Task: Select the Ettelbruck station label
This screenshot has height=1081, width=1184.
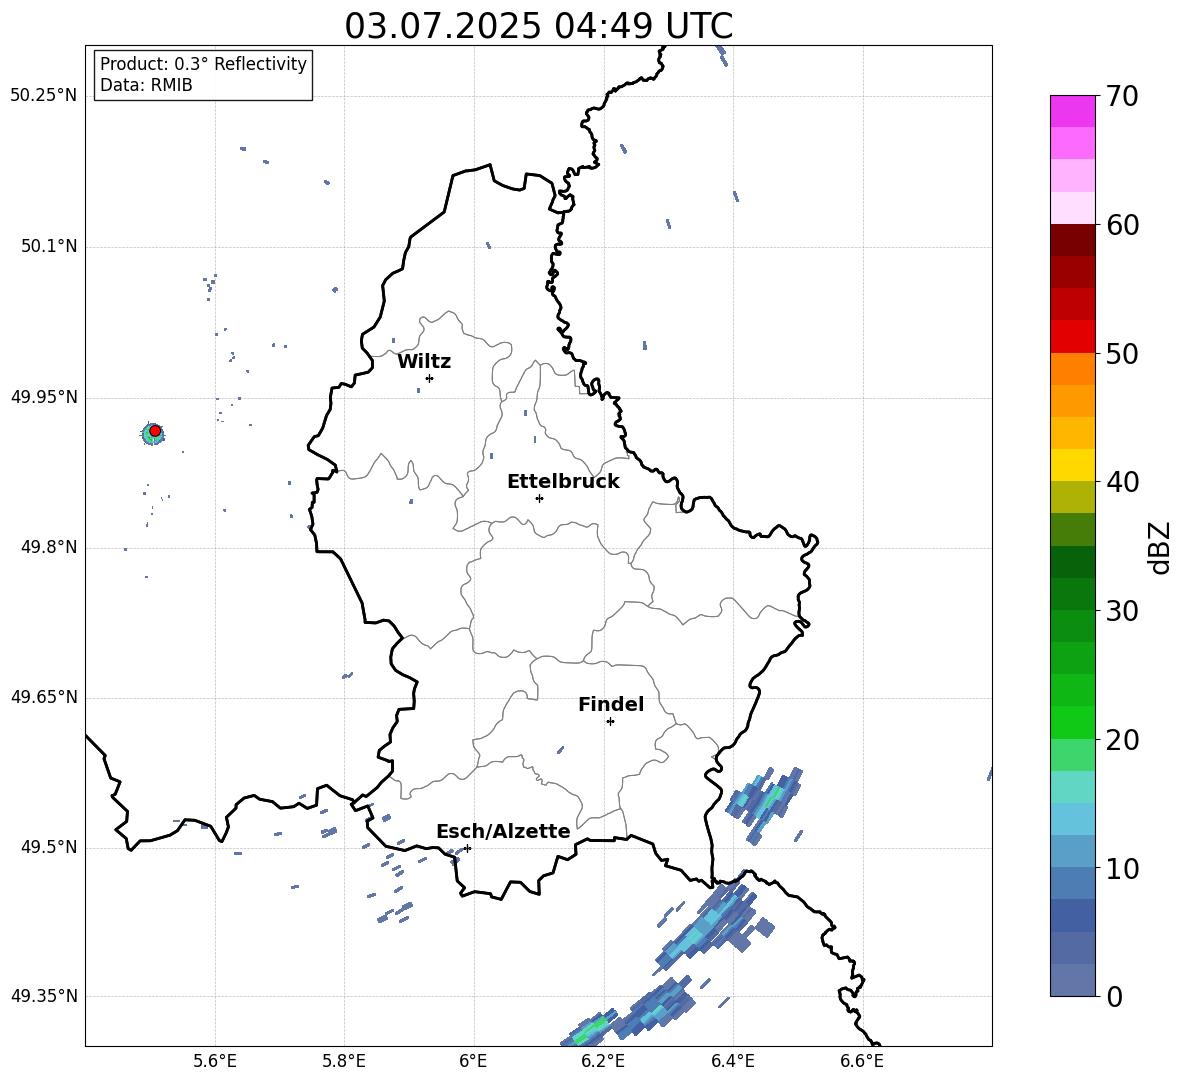Action: (x=563, y=482)
